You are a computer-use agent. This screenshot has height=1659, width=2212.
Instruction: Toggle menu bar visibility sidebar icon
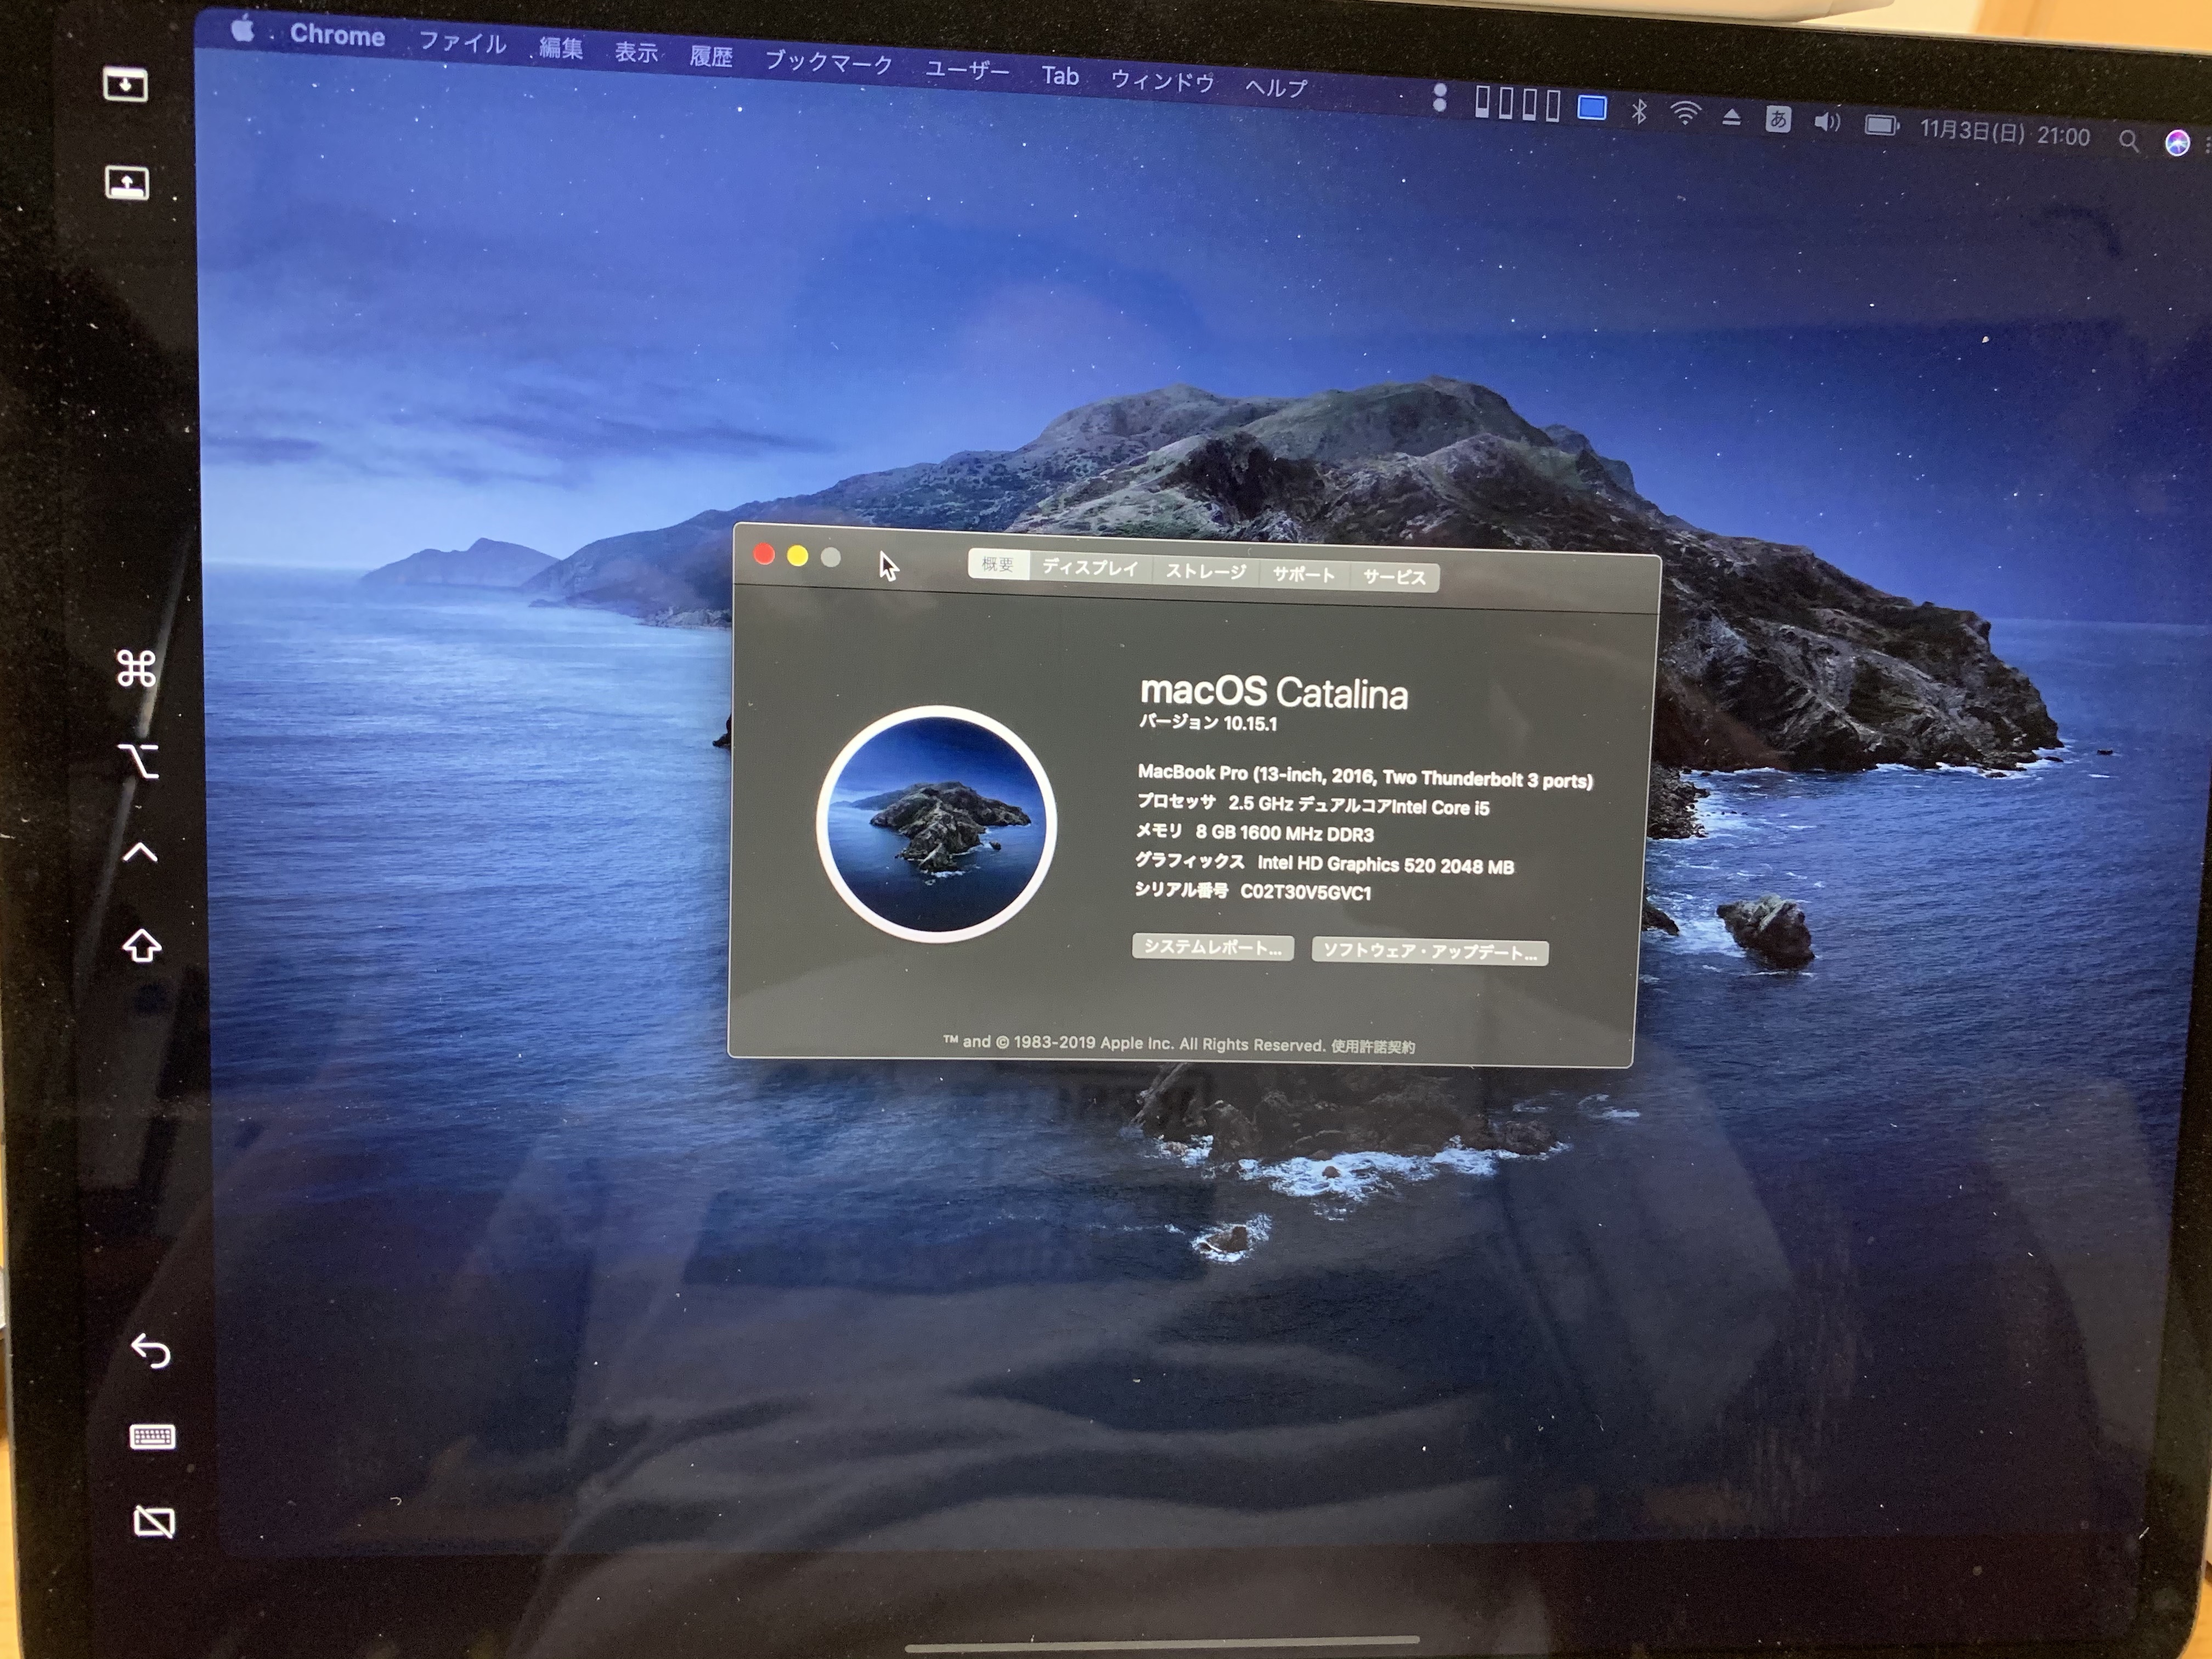[x=126, y=84]
